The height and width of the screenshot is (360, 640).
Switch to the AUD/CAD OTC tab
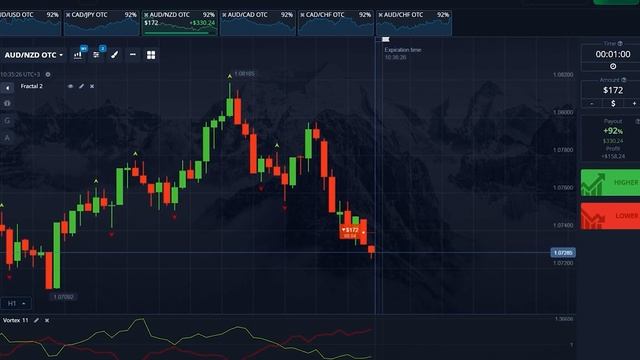(x=258, y=23)
